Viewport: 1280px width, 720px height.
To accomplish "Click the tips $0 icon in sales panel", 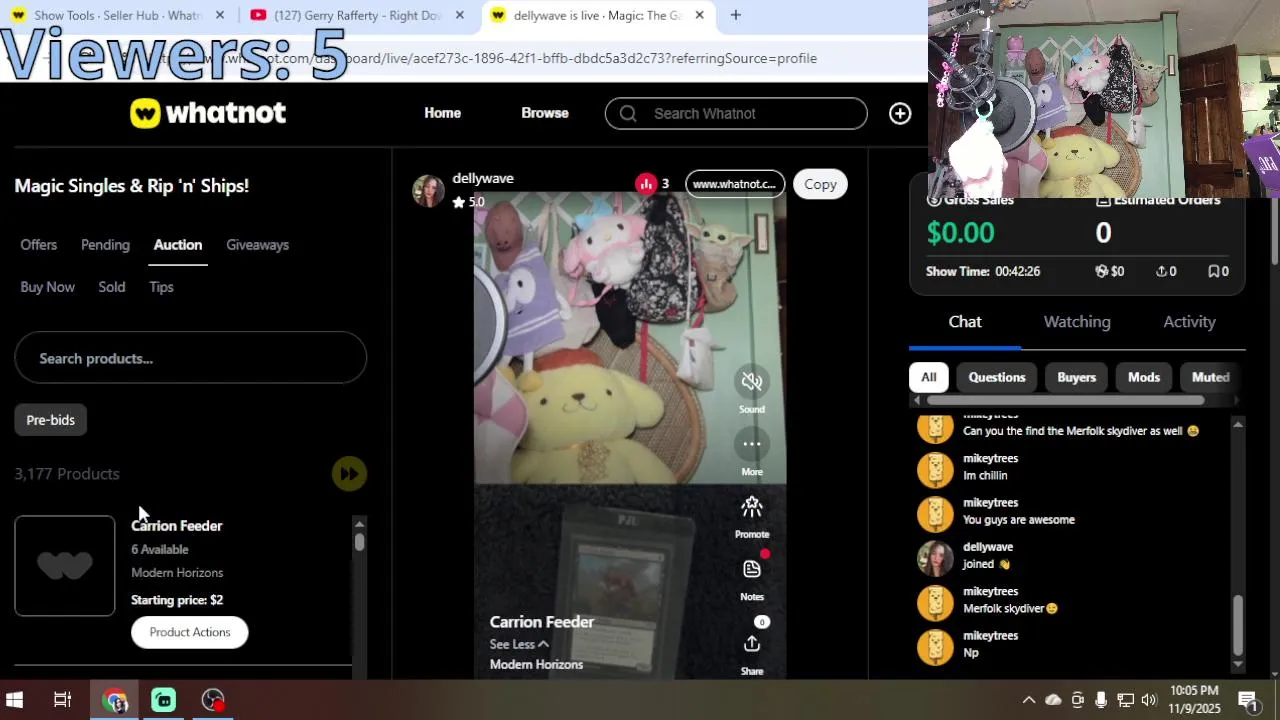I will [1102, 271].
